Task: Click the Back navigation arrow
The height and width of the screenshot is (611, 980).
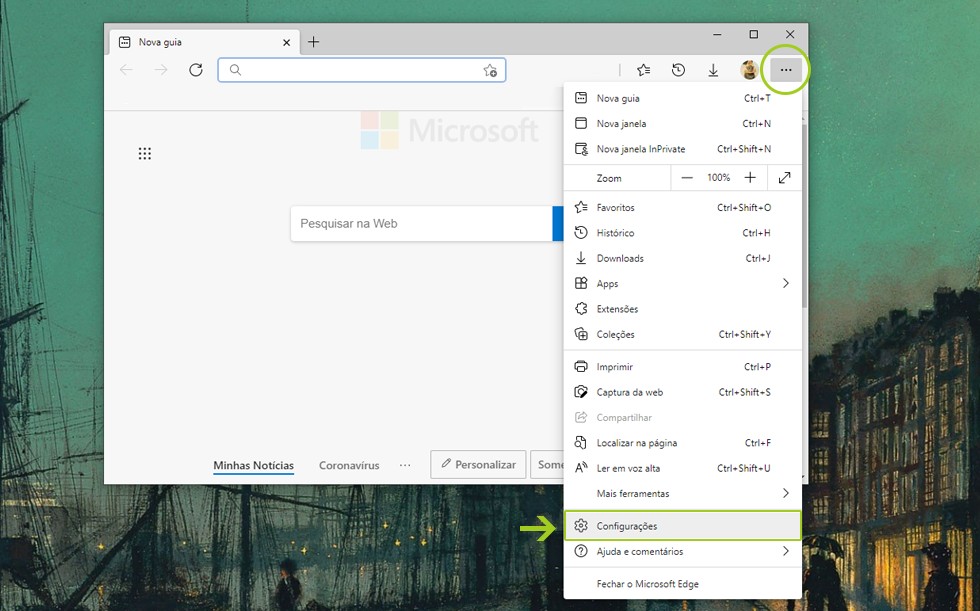Action: coord(126,70)
